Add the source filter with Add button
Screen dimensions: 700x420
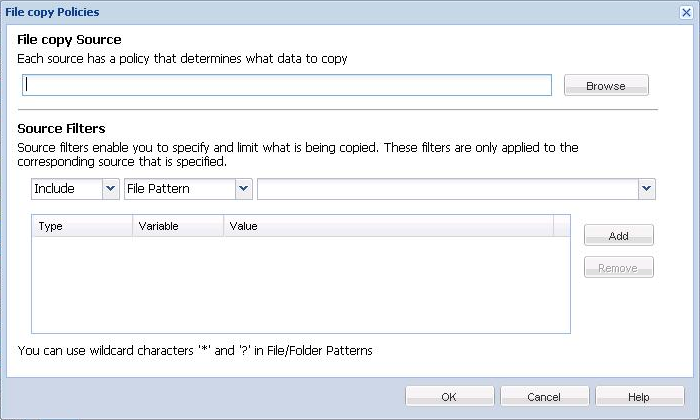(618, 236)
